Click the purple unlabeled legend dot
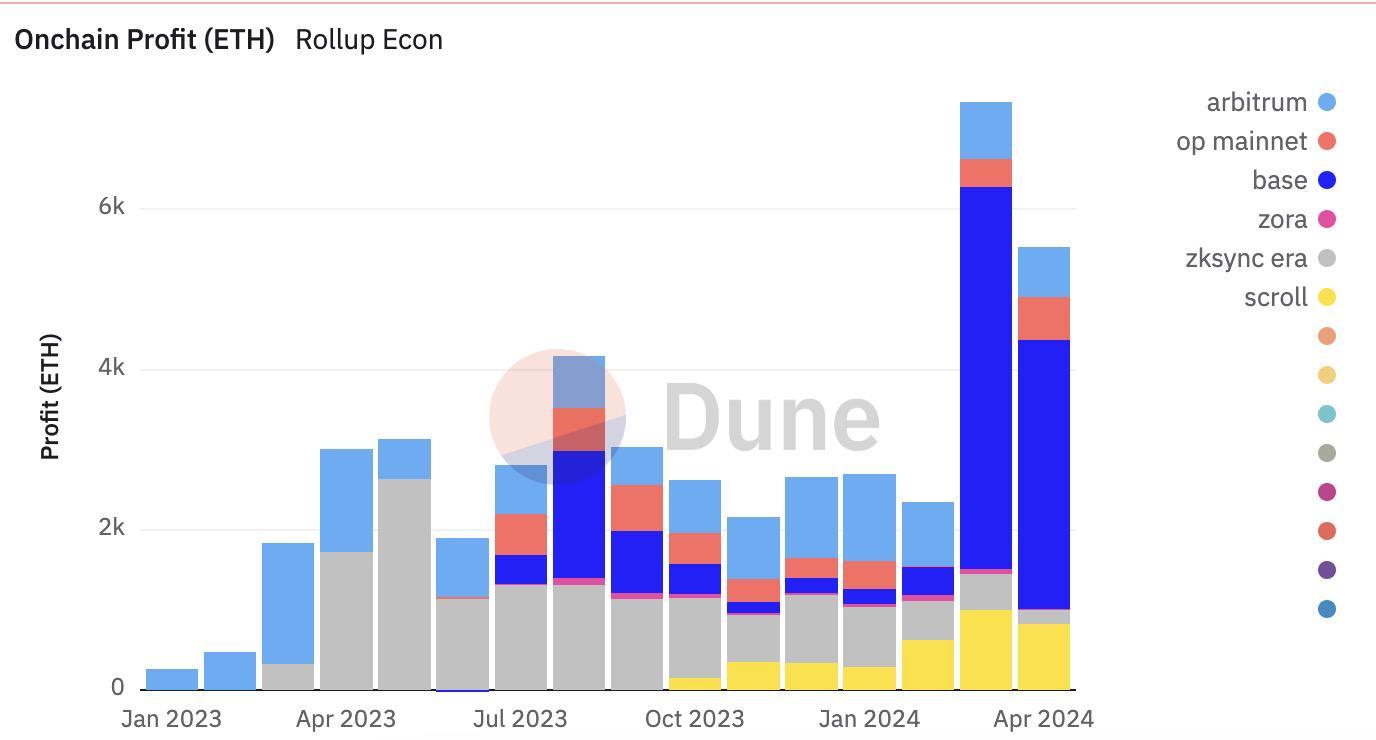1376x740 pixels. [x=1325, y=568]
